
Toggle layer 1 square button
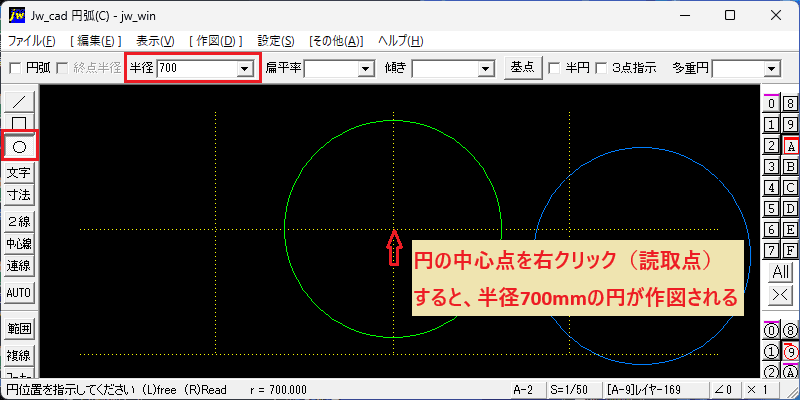click(771, 124)
